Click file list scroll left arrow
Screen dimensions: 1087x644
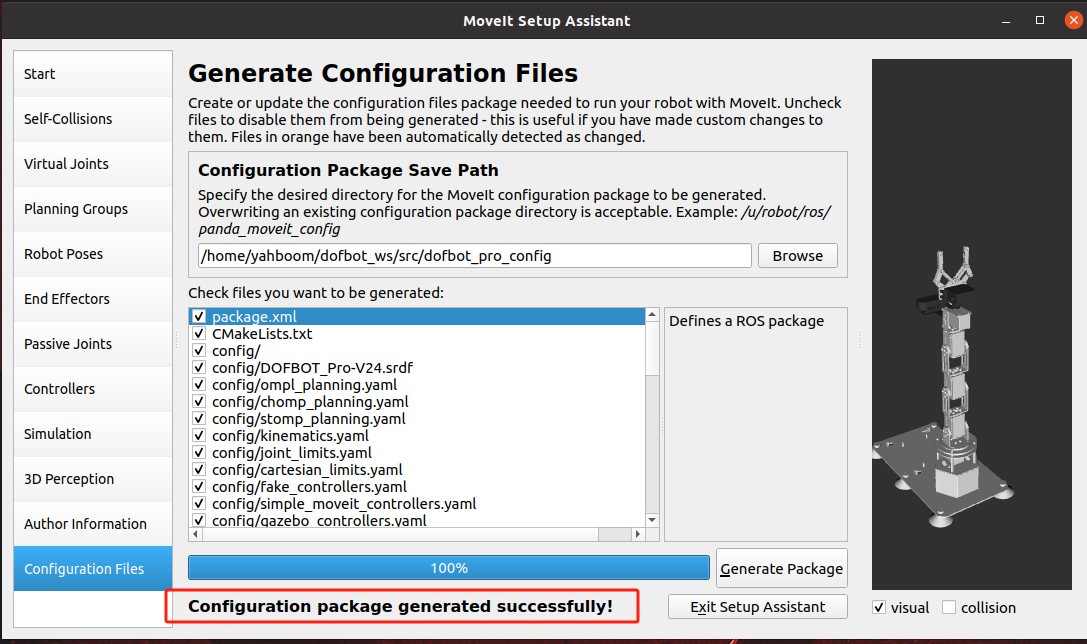click(195, 534)
